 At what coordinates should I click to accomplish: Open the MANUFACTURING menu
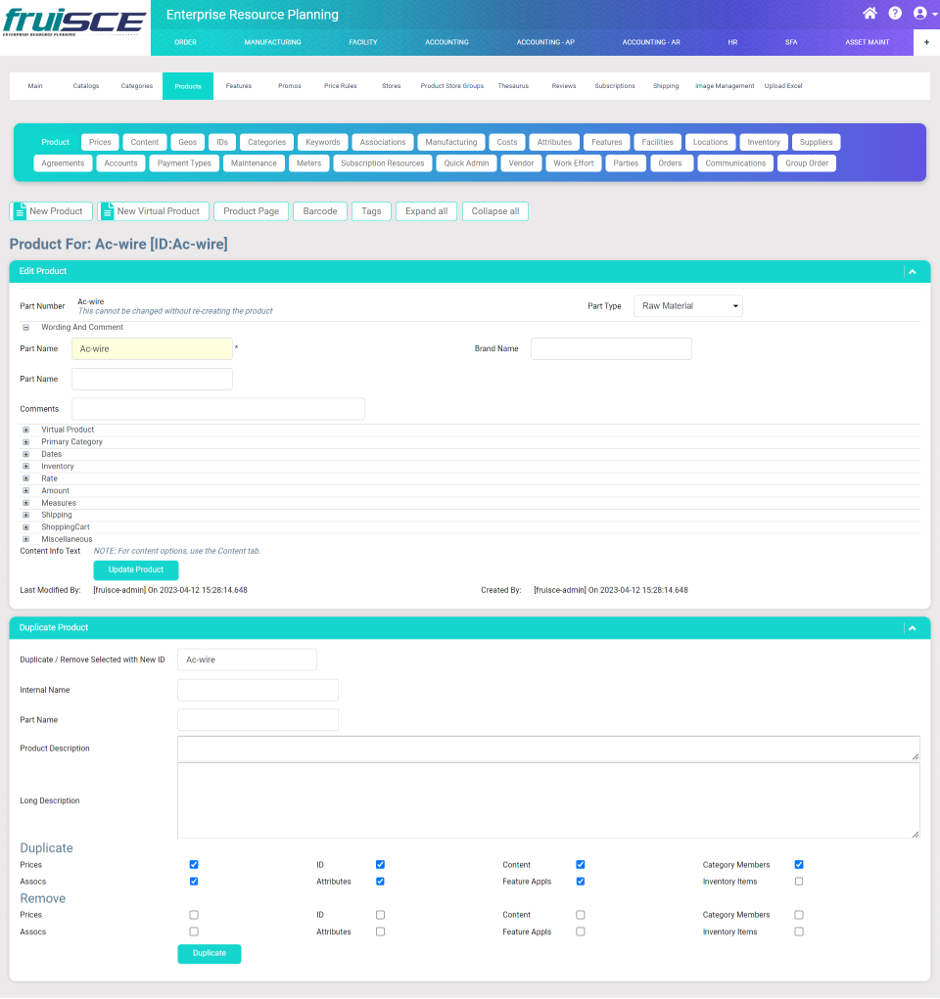pyautogui.click(x=273, y=42)
